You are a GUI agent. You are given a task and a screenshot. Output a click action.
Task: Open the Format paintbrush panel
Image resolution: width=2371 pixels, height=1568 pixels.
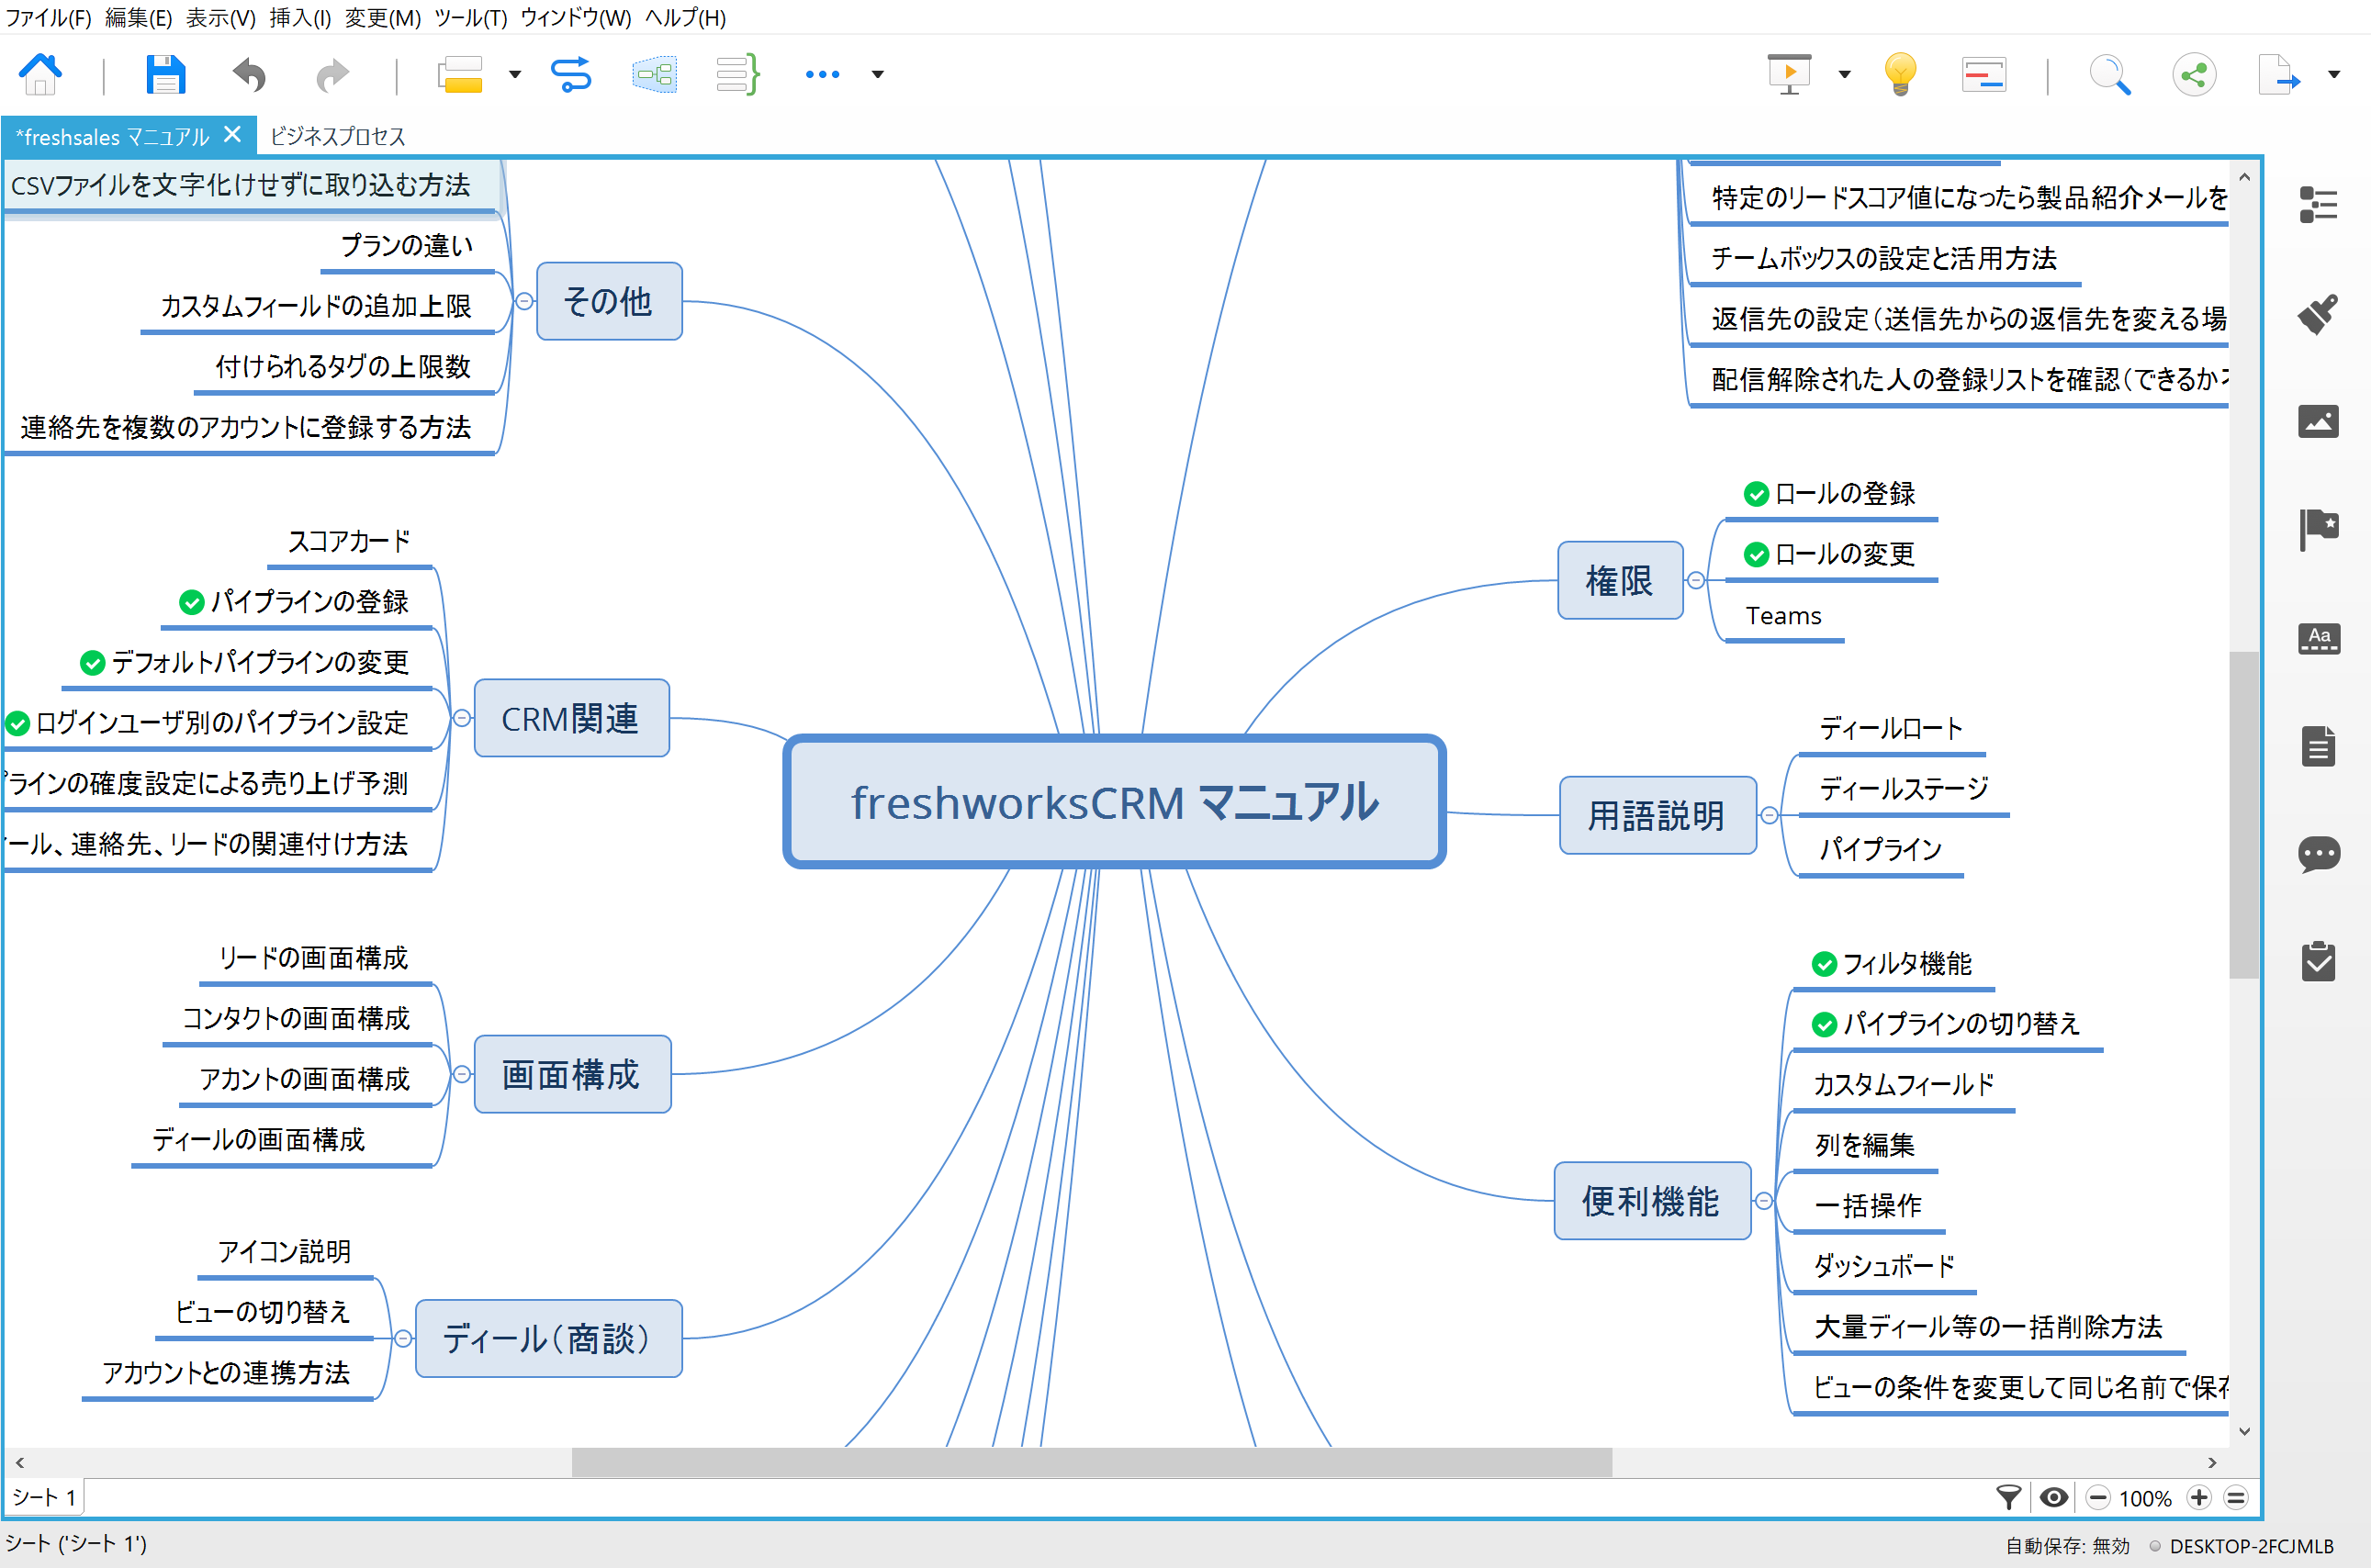pyautogui.click(x=2318, y=314)
